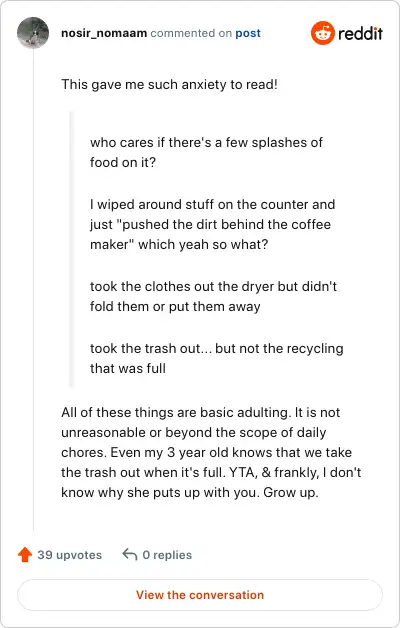Select the '0 replies' label
Image resolution: width=400 pixels, height=628 pixels.
[x=167, y=555]
